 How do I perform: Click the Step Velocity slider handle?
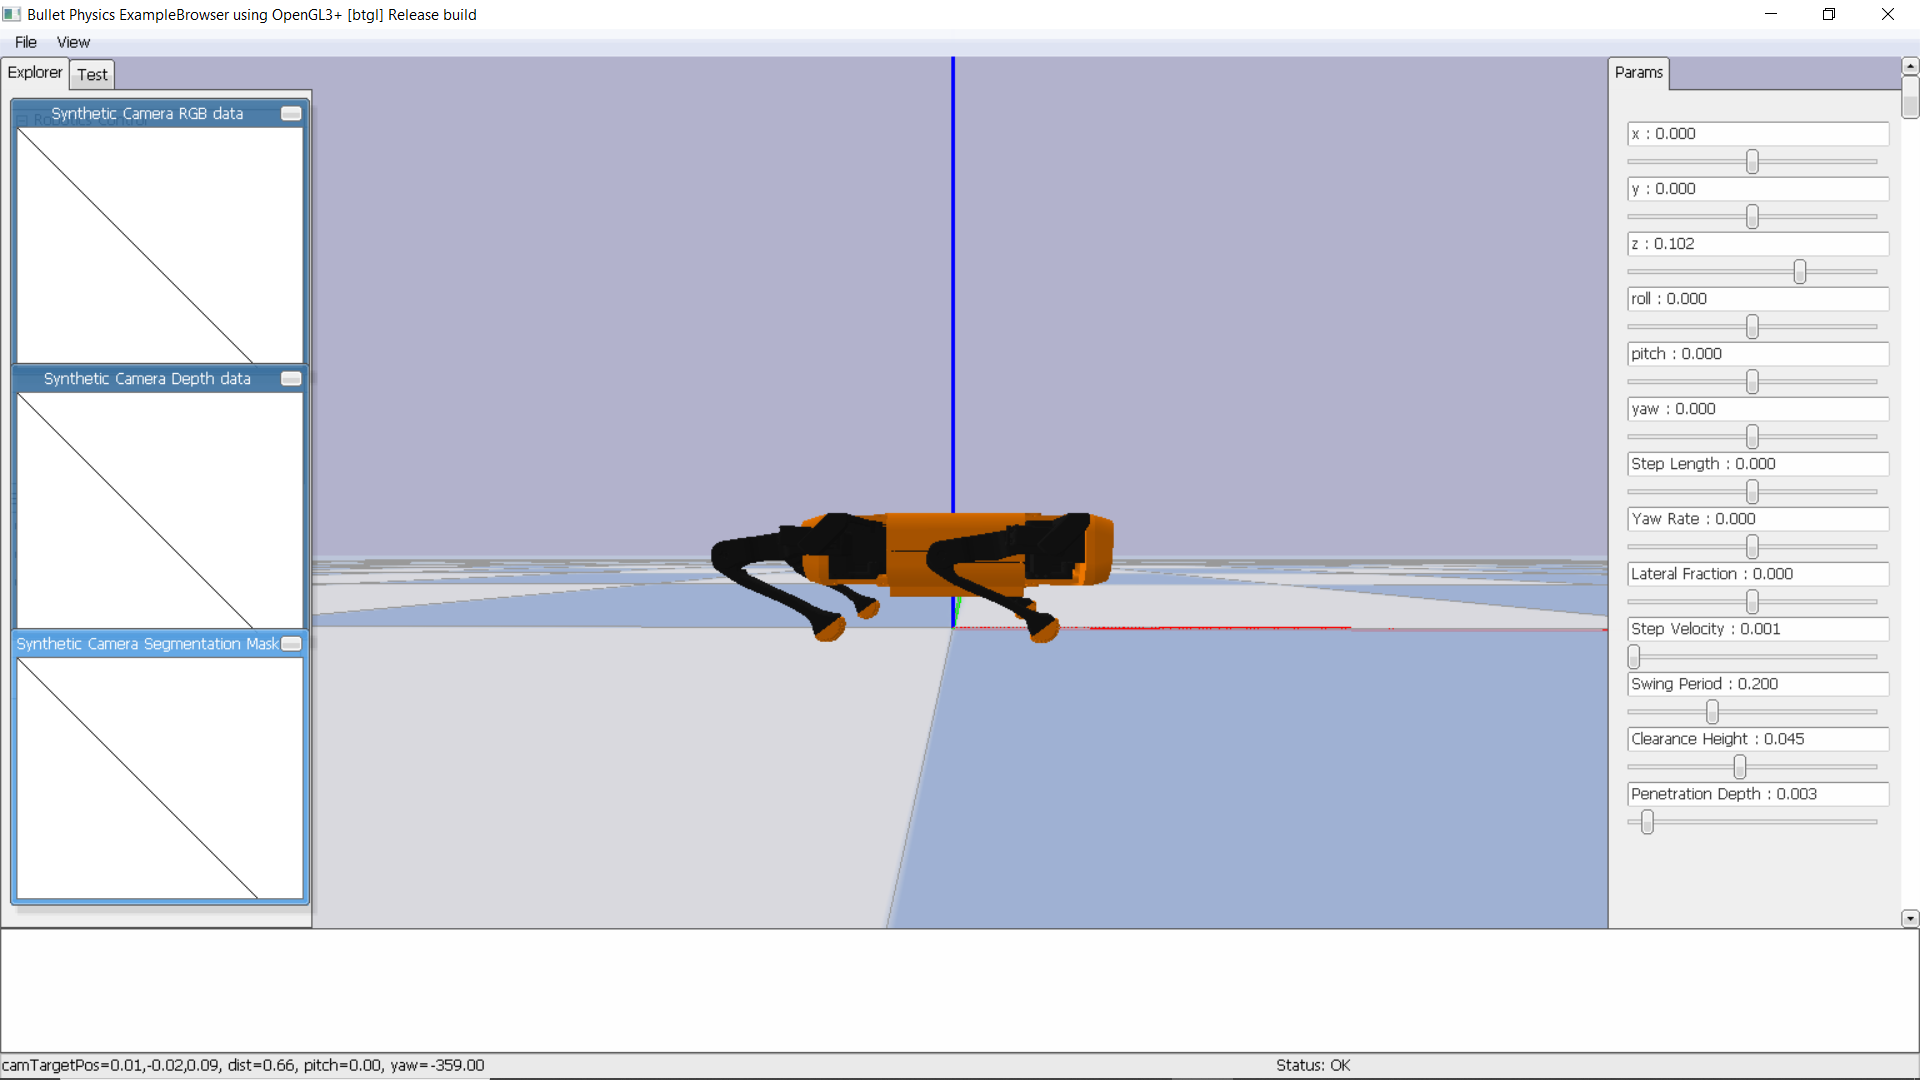point(1634,657)
